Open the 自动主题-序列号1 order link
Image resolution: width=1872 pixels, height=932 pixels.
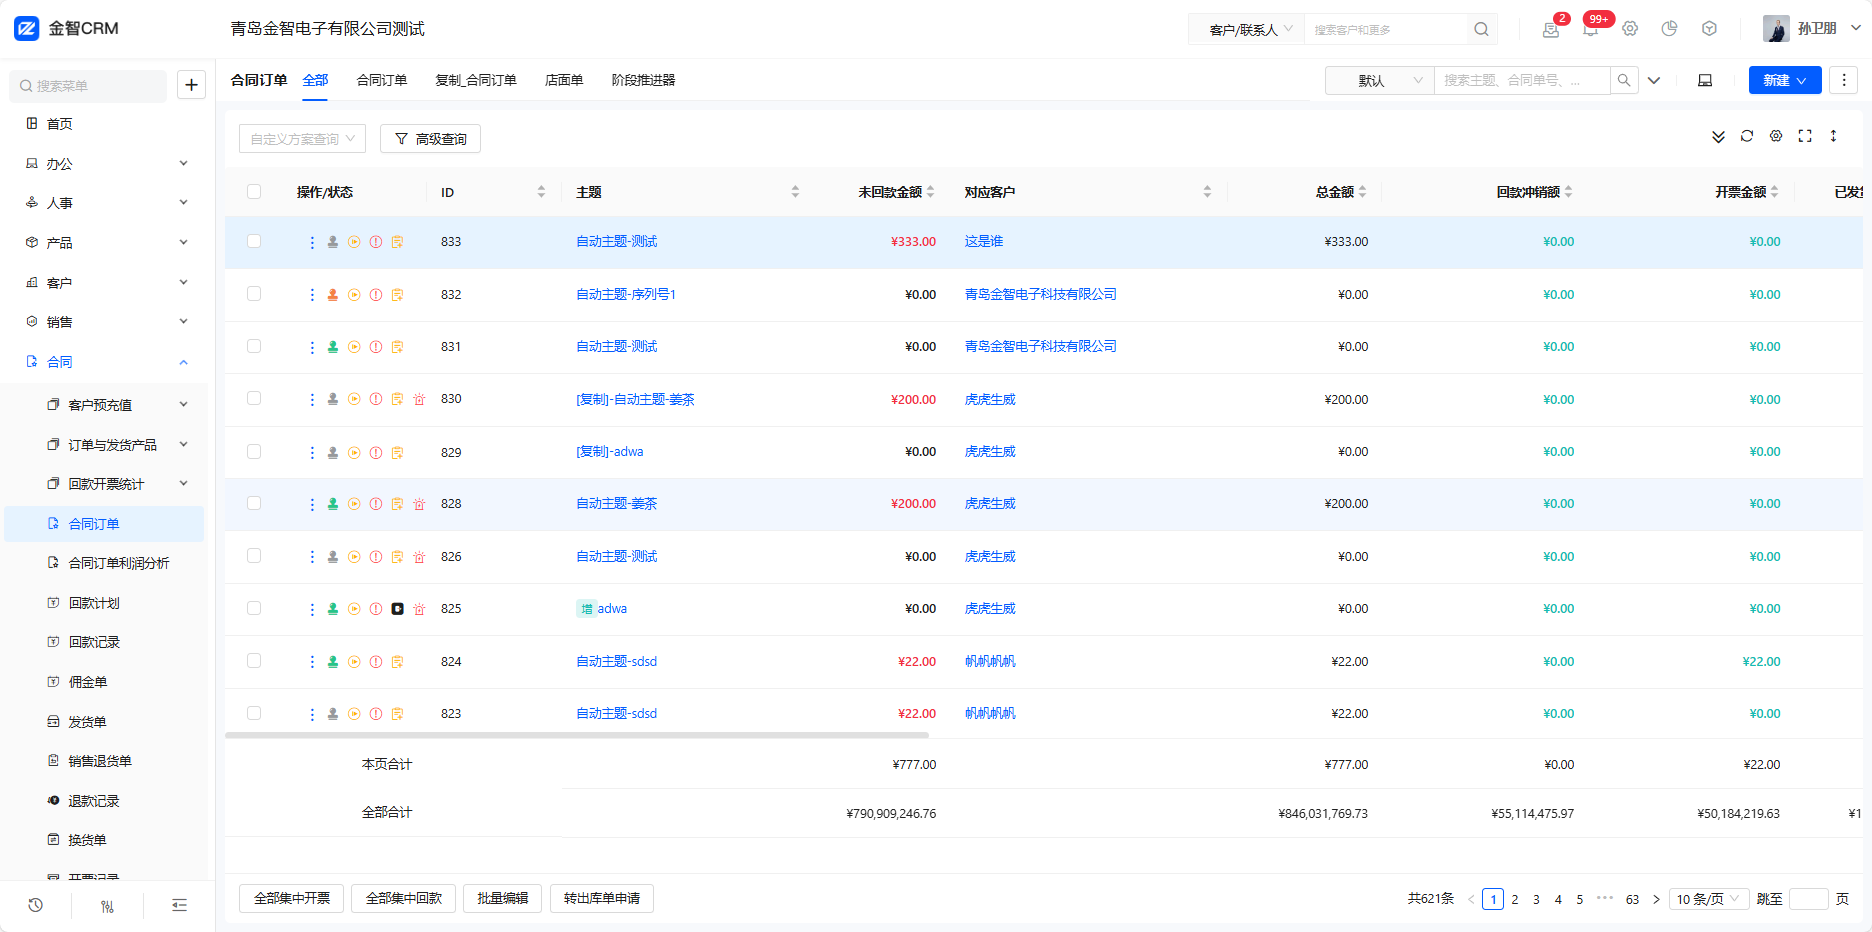tap(626, 294)
